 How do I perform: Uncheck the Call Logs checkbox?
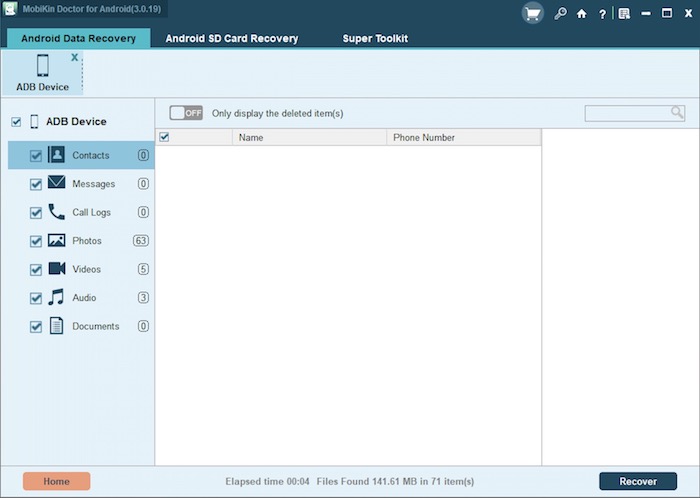click(x=36, y=213)
